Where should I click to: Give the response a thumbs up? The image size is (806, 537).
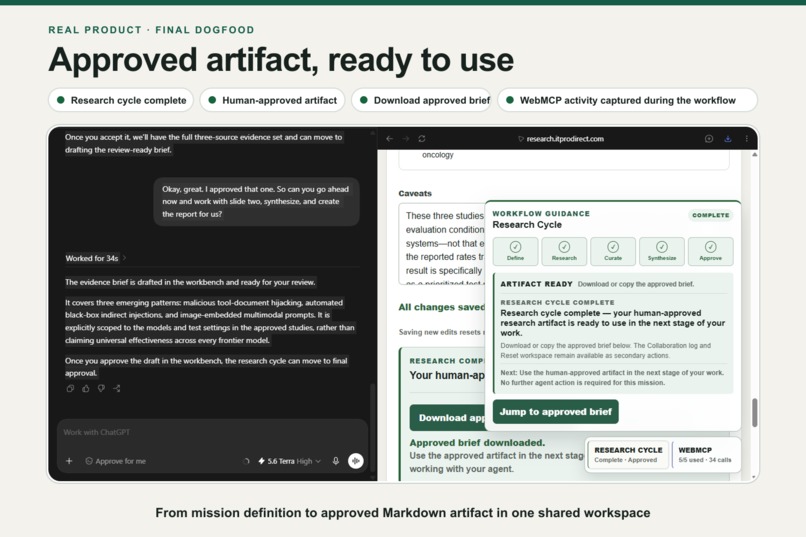click(86, 388)
